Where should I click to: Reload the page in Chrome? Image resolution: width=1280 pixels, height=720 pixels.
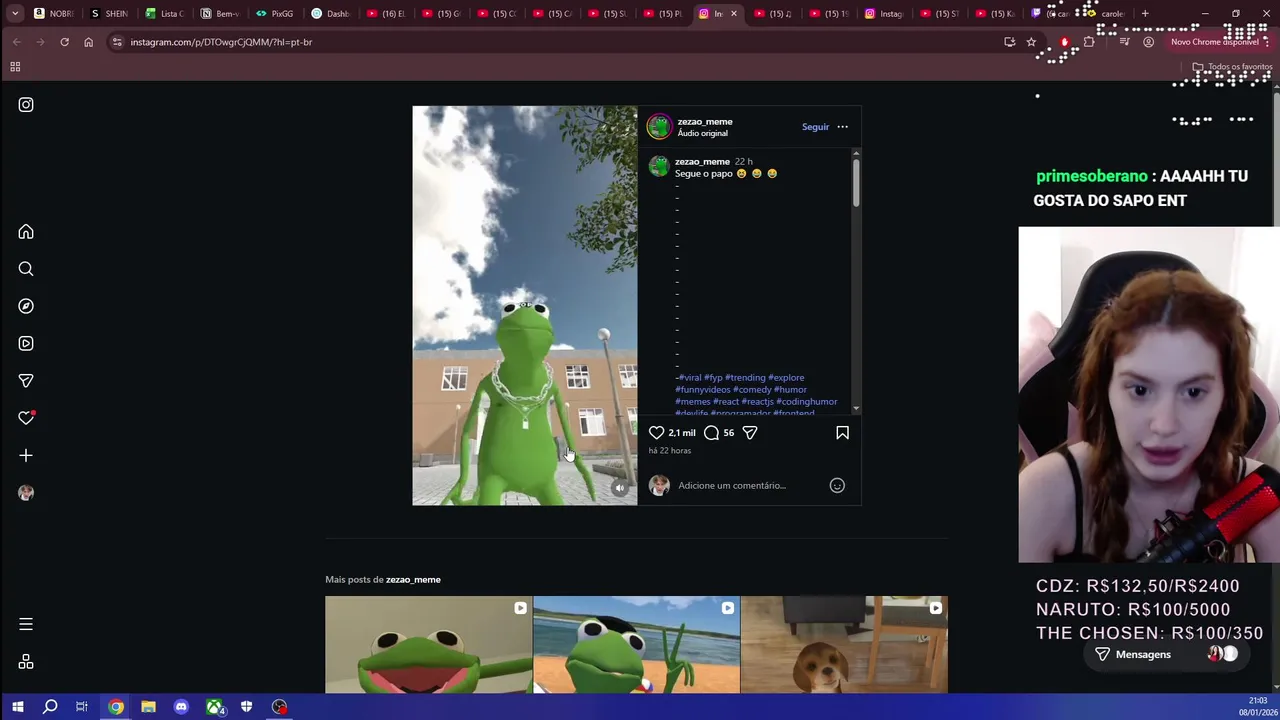64,42
